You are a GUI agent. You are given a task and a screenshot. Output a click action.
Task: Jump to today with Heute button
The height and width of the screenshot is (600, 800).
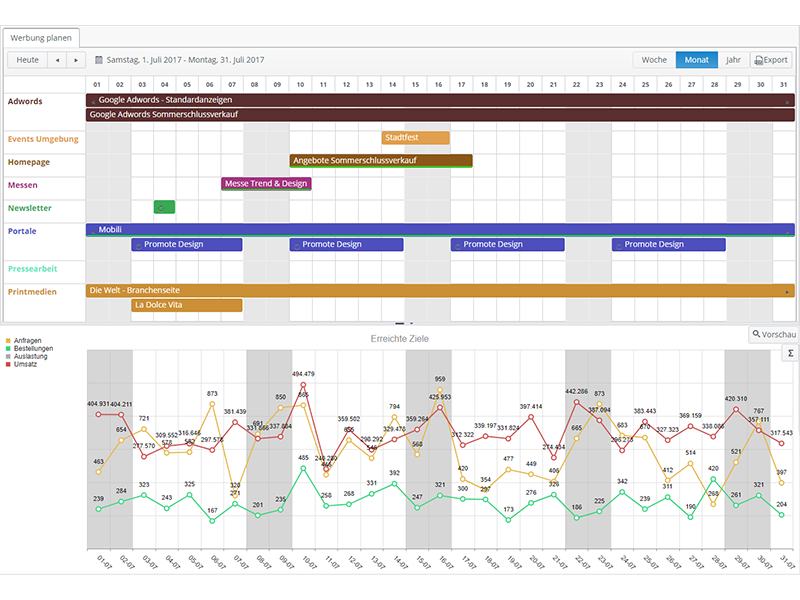pyautogui.click(x=28, y=60)
